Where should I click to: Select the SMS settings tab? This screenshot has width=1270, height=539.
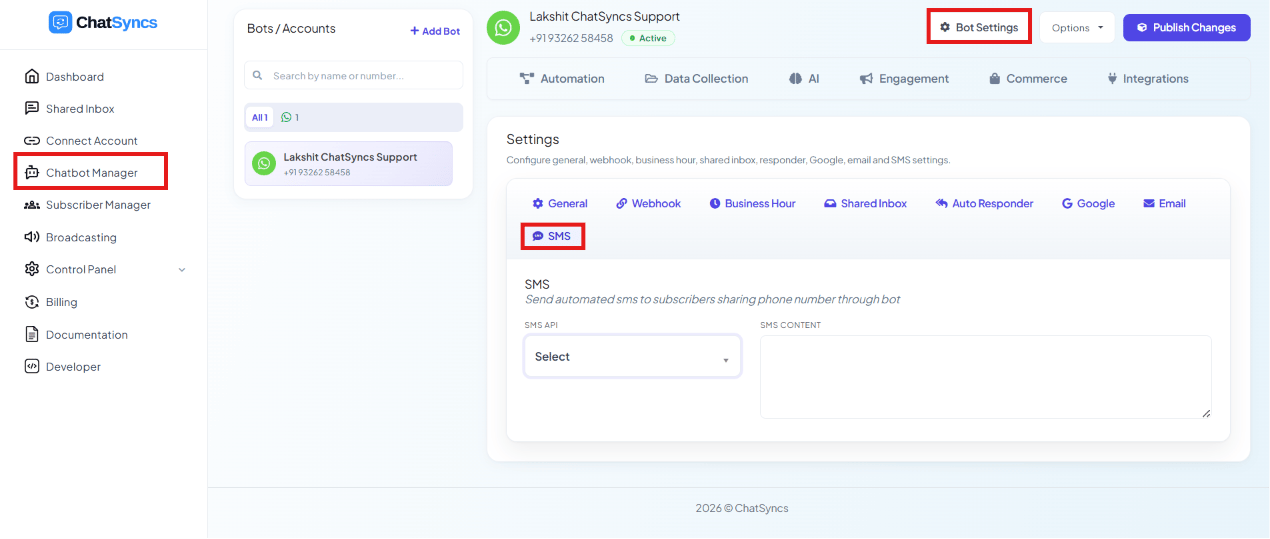(x=552, y=236)
